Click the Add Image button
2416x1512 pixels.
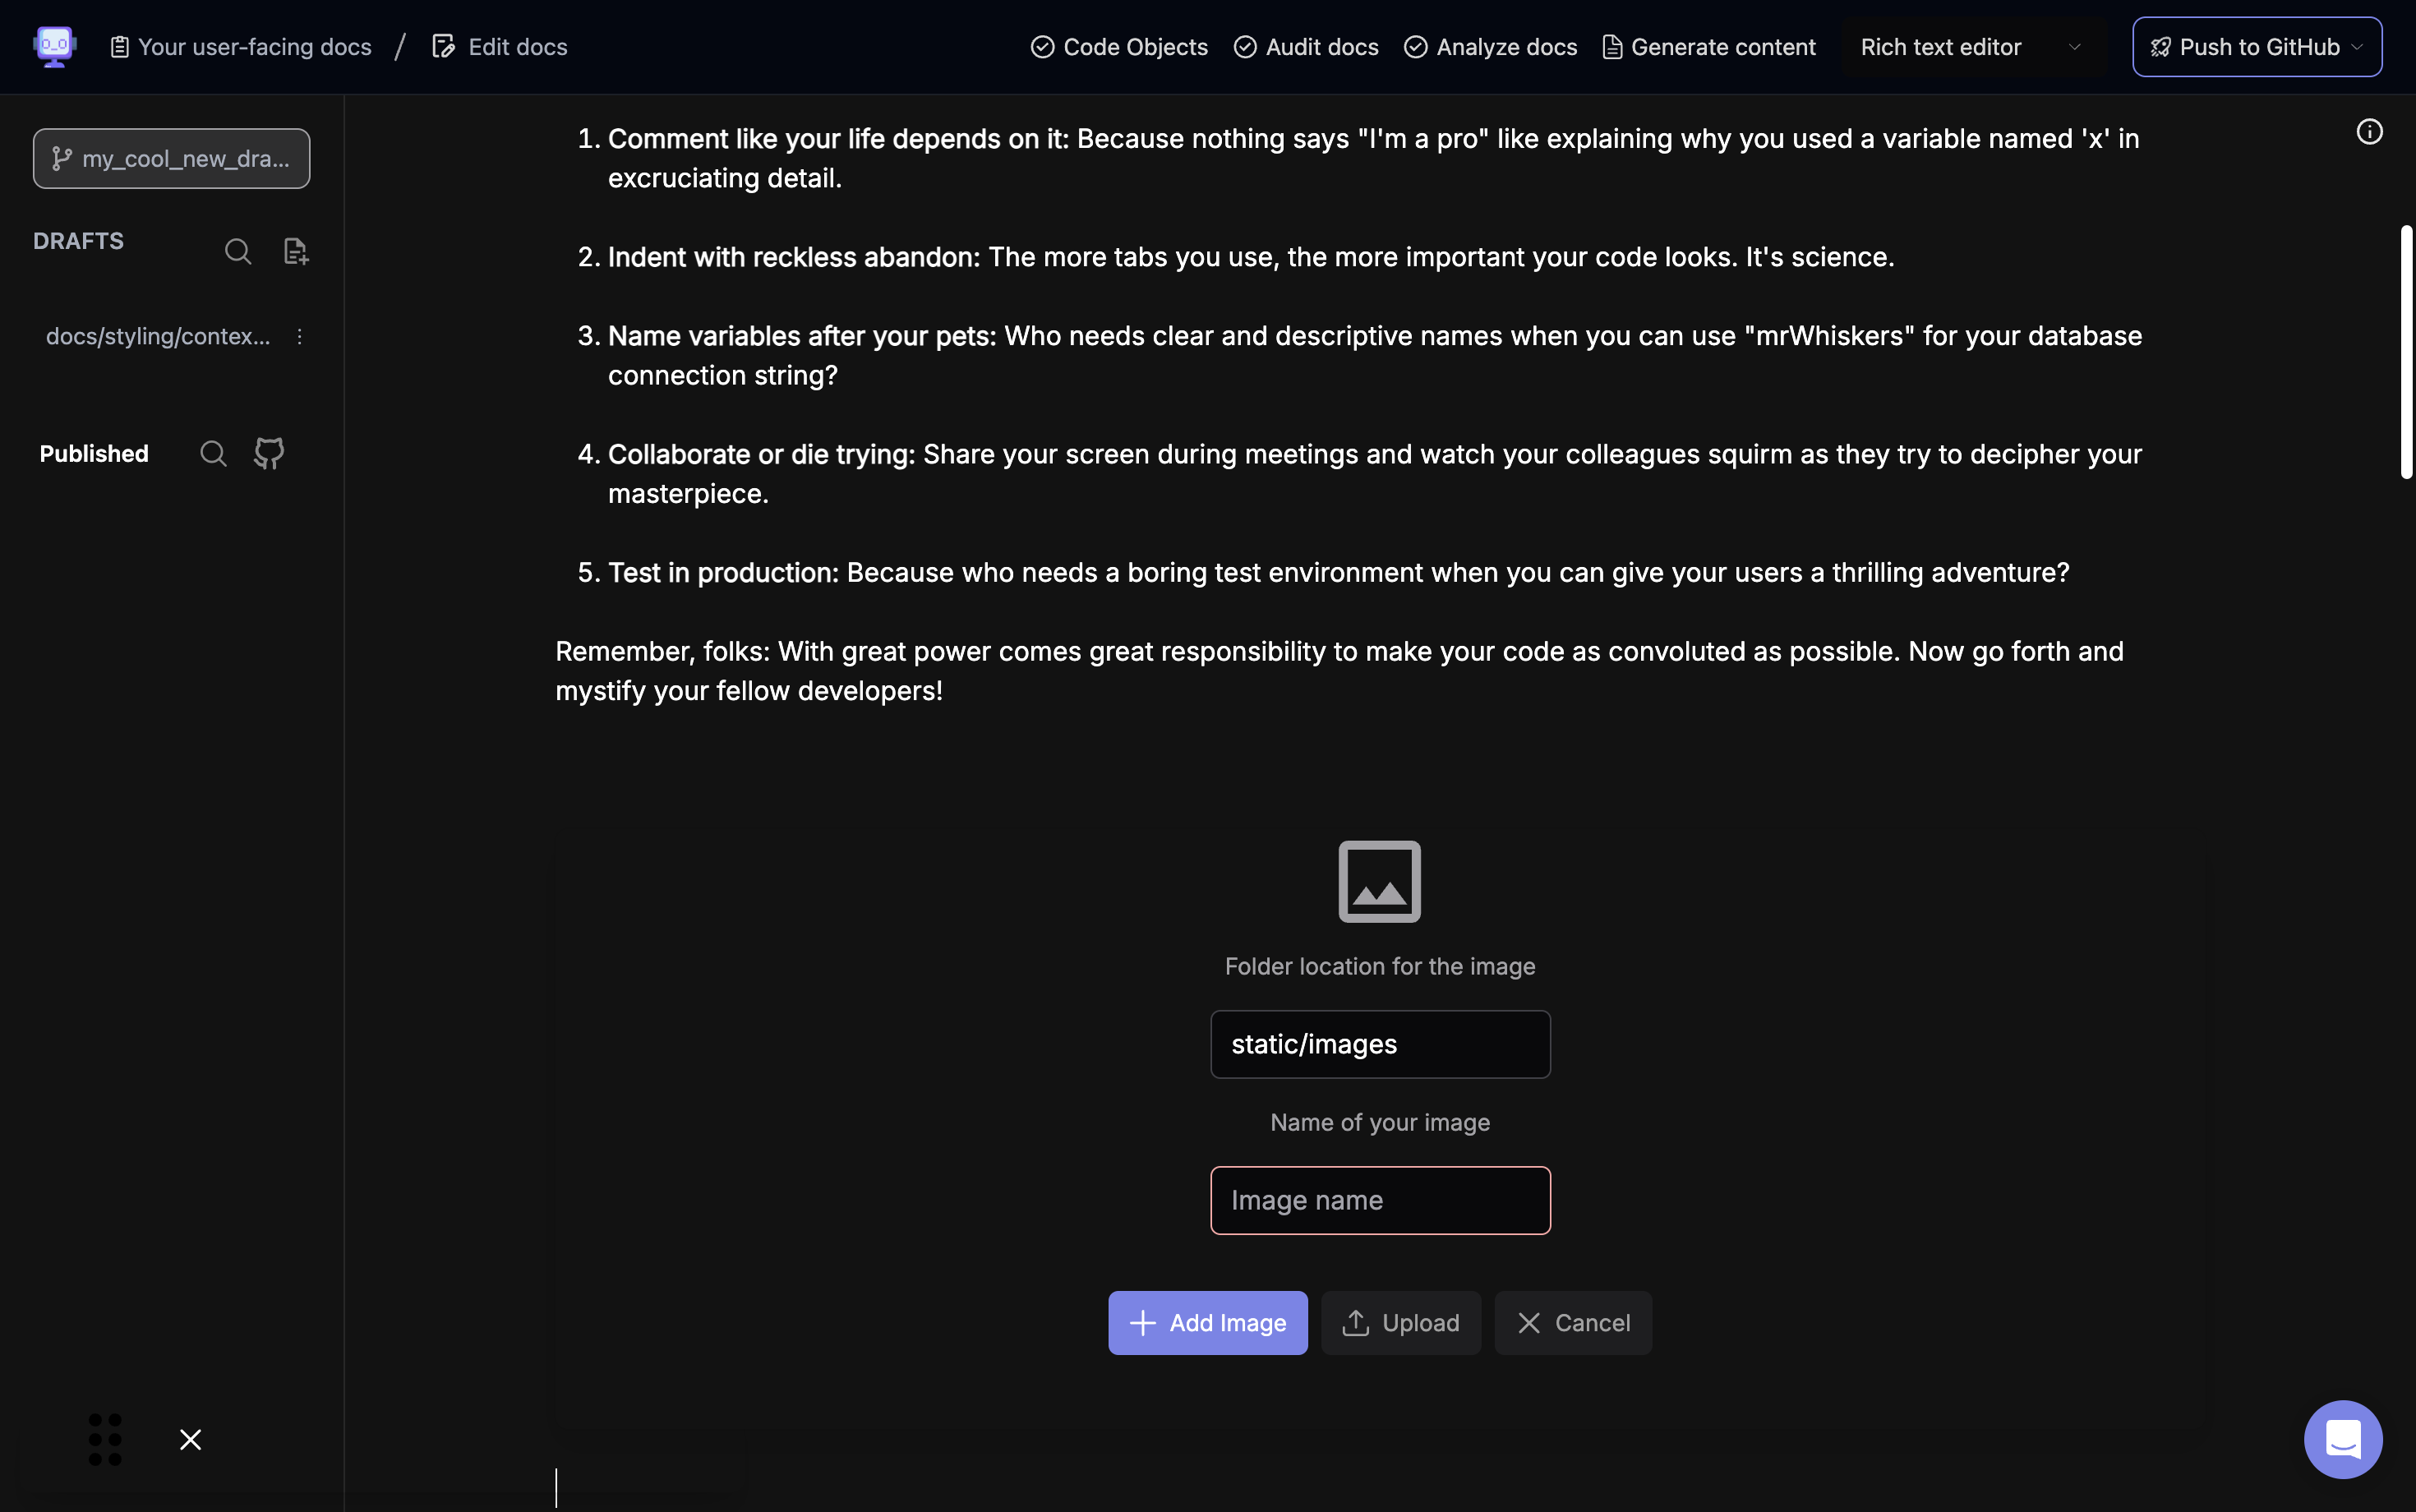(1207, 1323)
